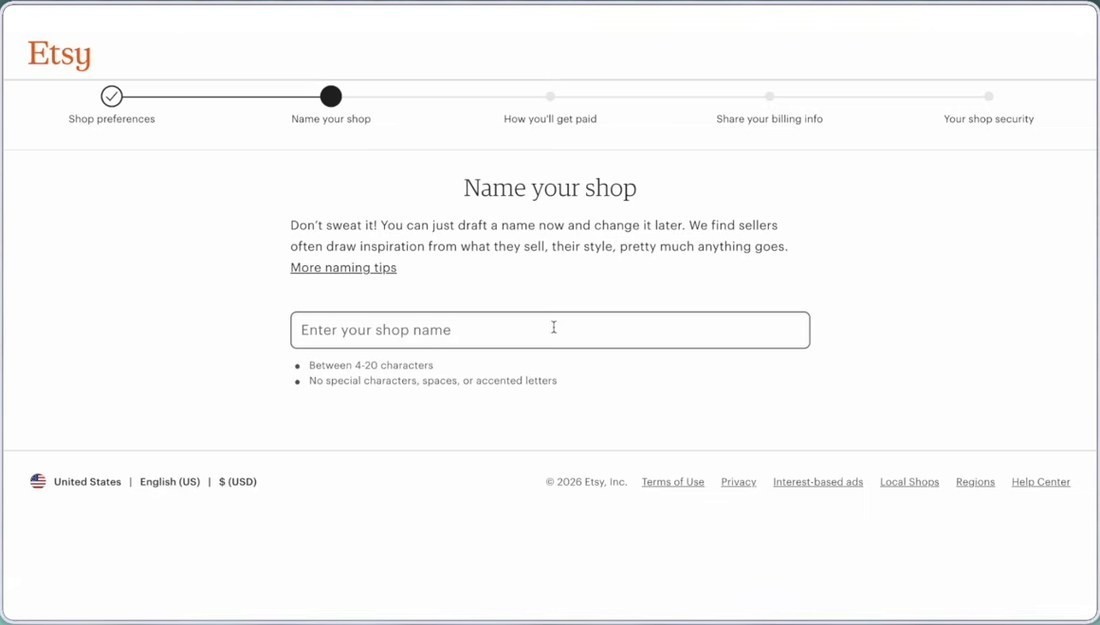Click the No special characters rule text

433,381
